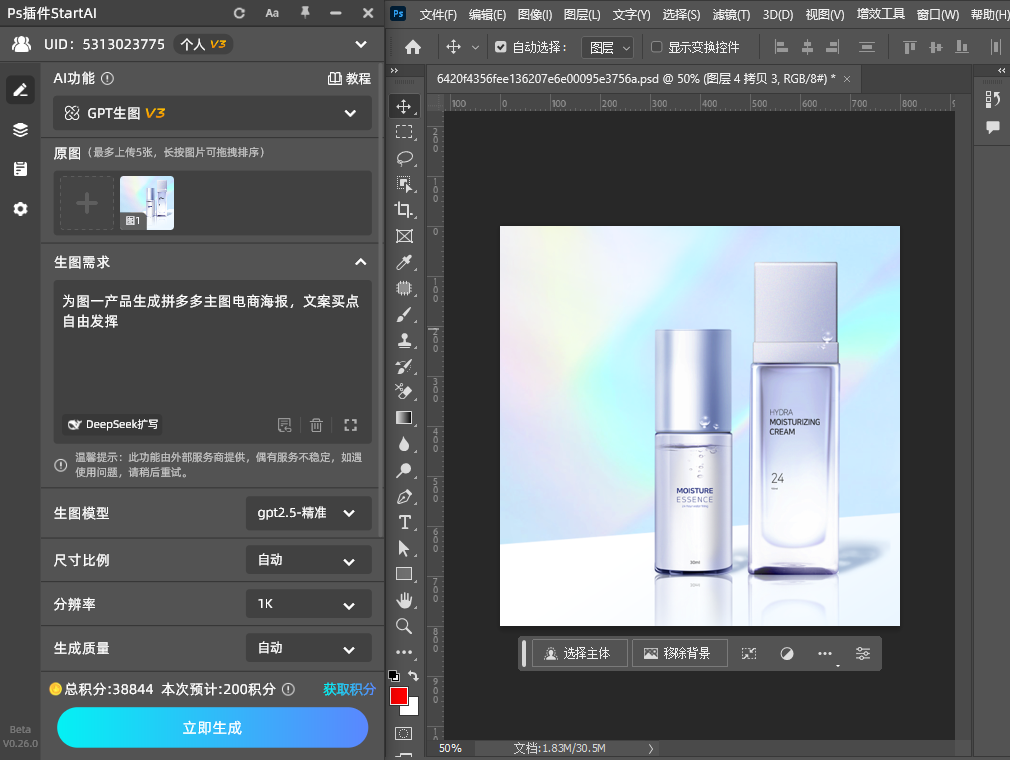
Task: Select the Brush tool
Action: point(404,314)
